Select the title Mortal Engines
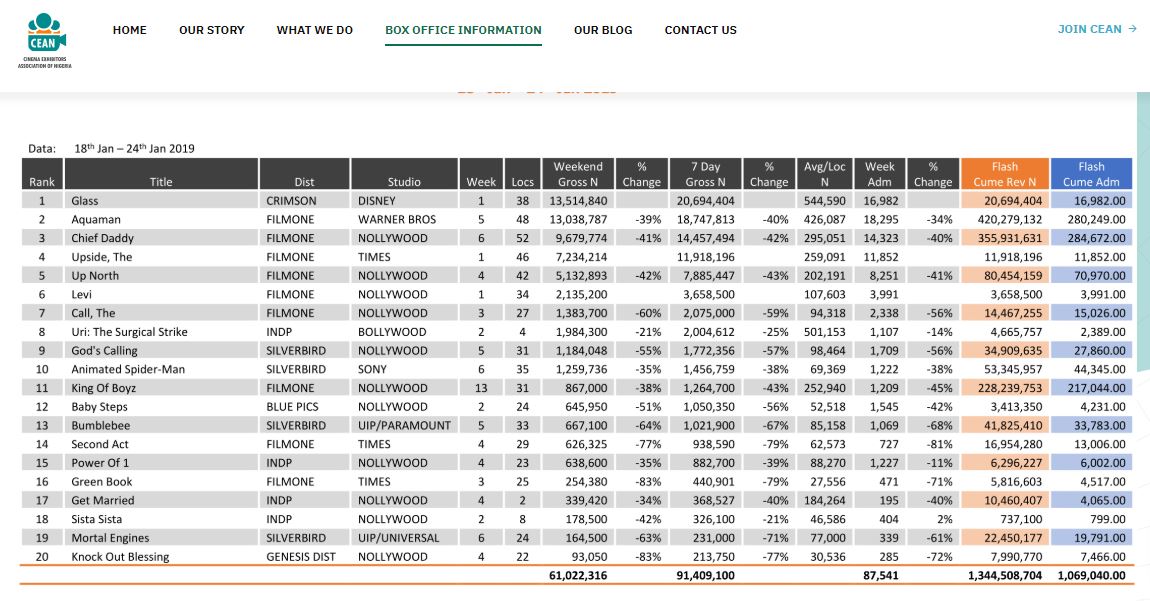The image size is (1150, 602). [x=110, y=538]
